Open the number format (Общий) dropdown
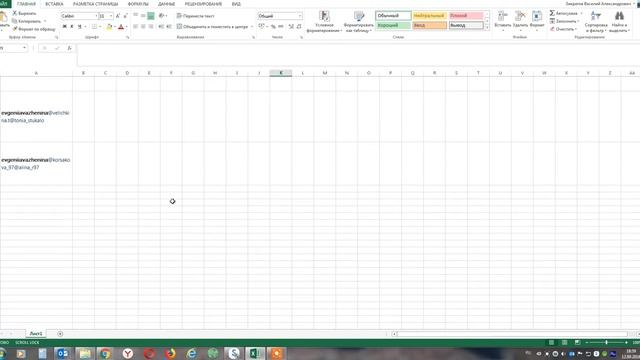This screenshot has height=360, width=640. pyautogui.click(x=300, y=16)
